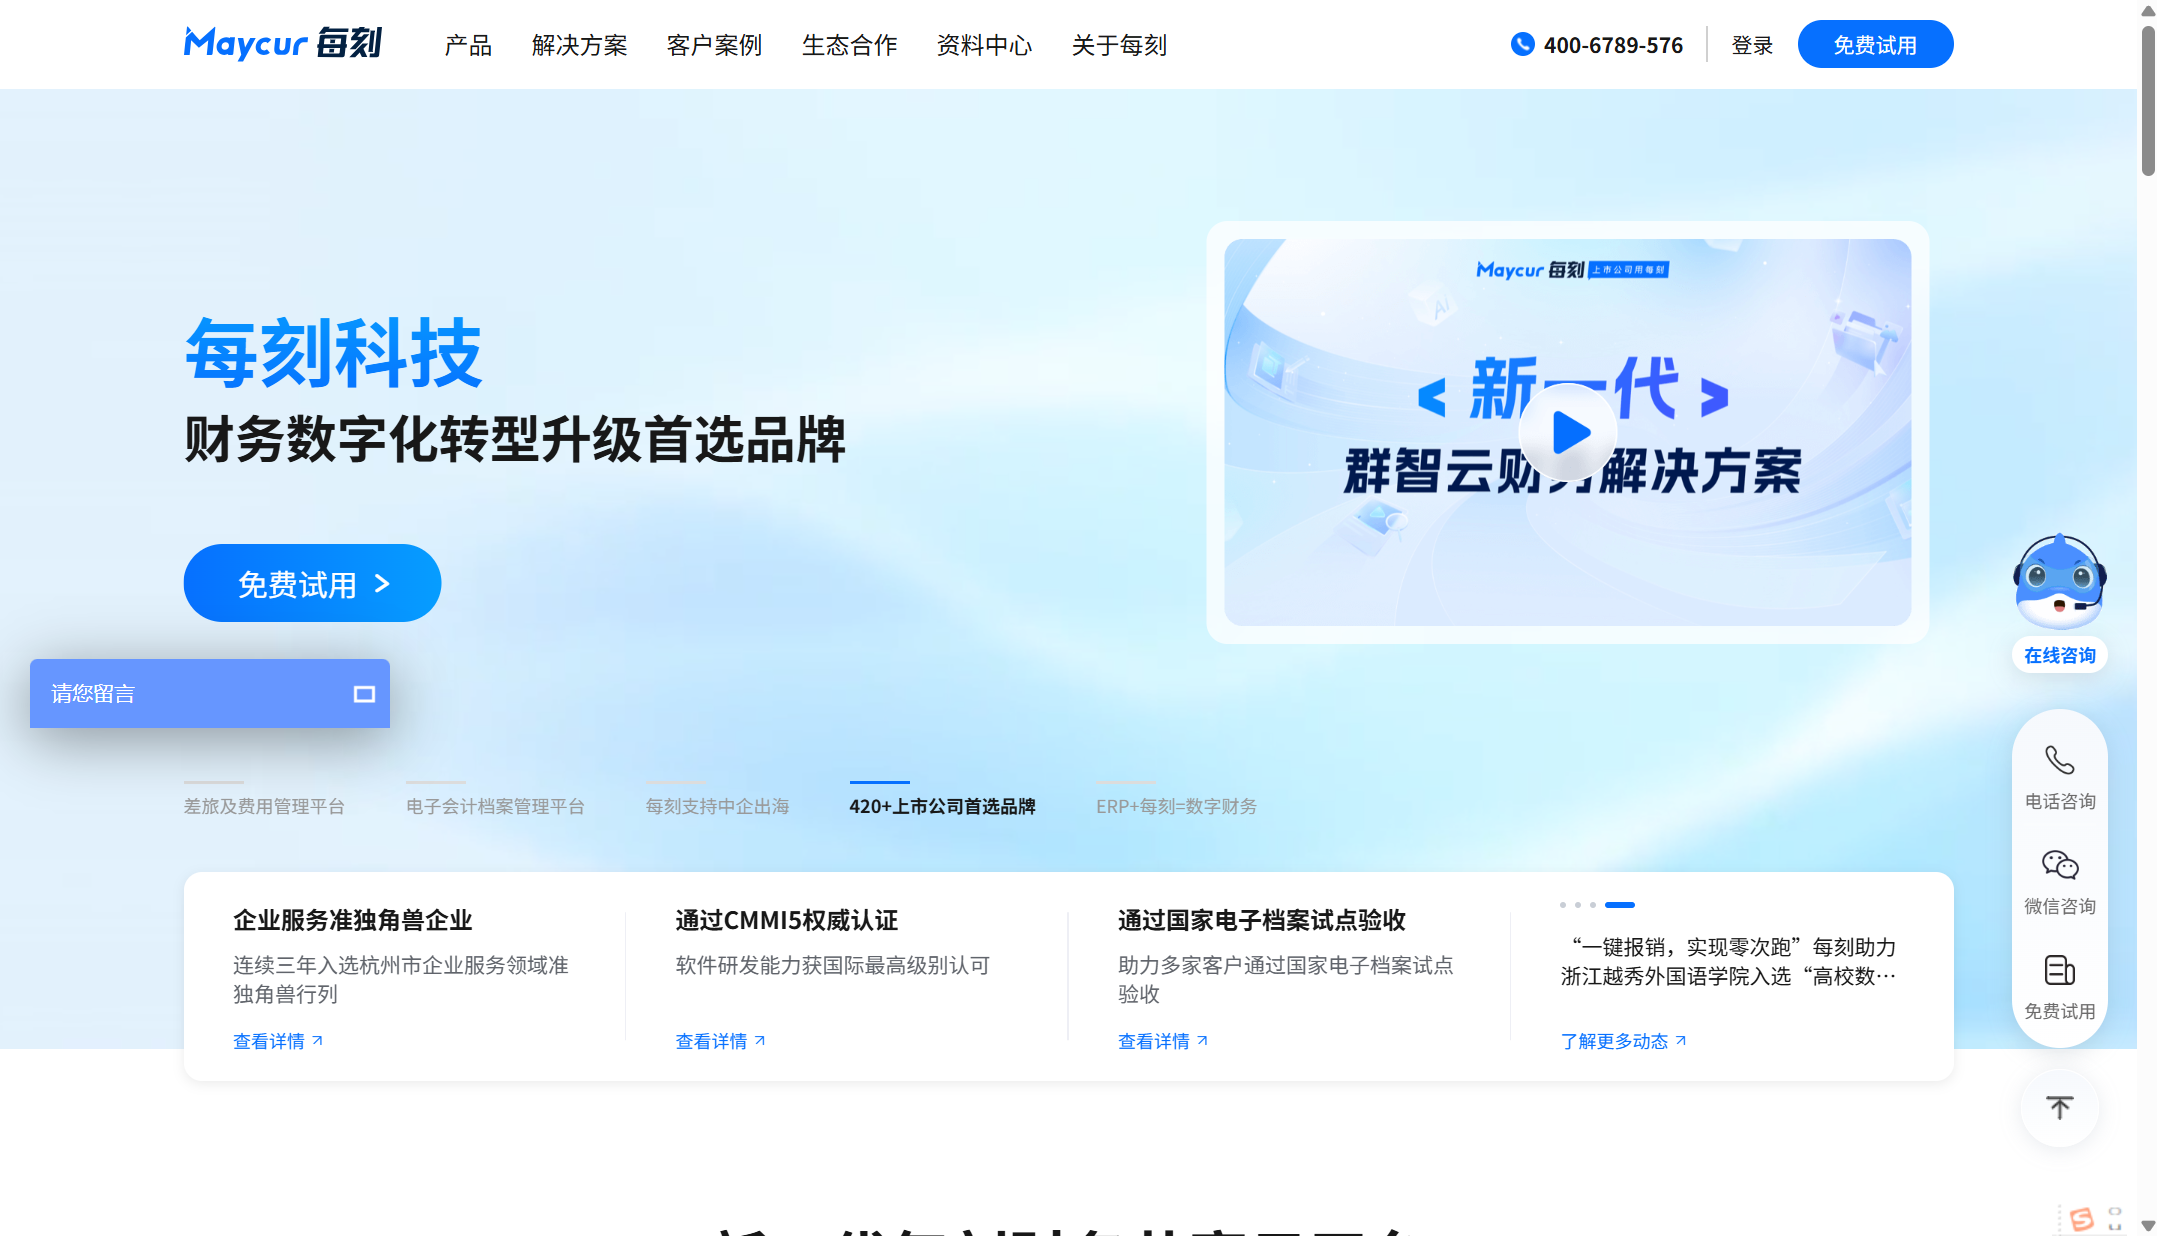Screen dimensions: 2157x1236
Task: Click the Maycur 每刻 logo
Action: [x=283, y=42]
